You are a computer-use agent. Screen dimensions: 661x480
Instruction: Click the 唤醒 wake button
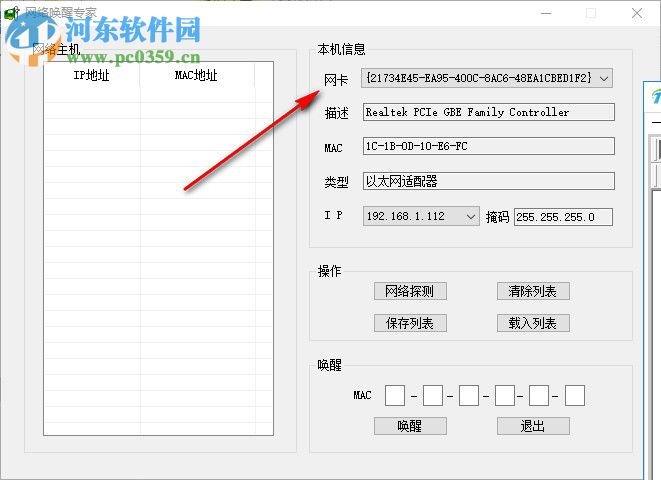410,426
